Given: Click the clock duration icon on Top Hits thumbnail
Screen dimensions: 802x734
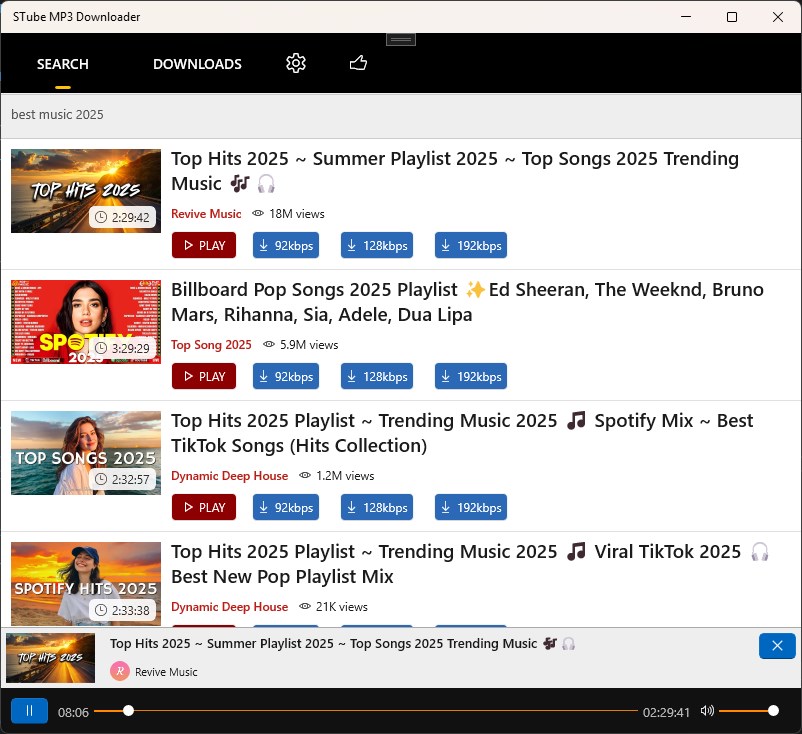Looking at the screenshot, I should pos(102,217).
